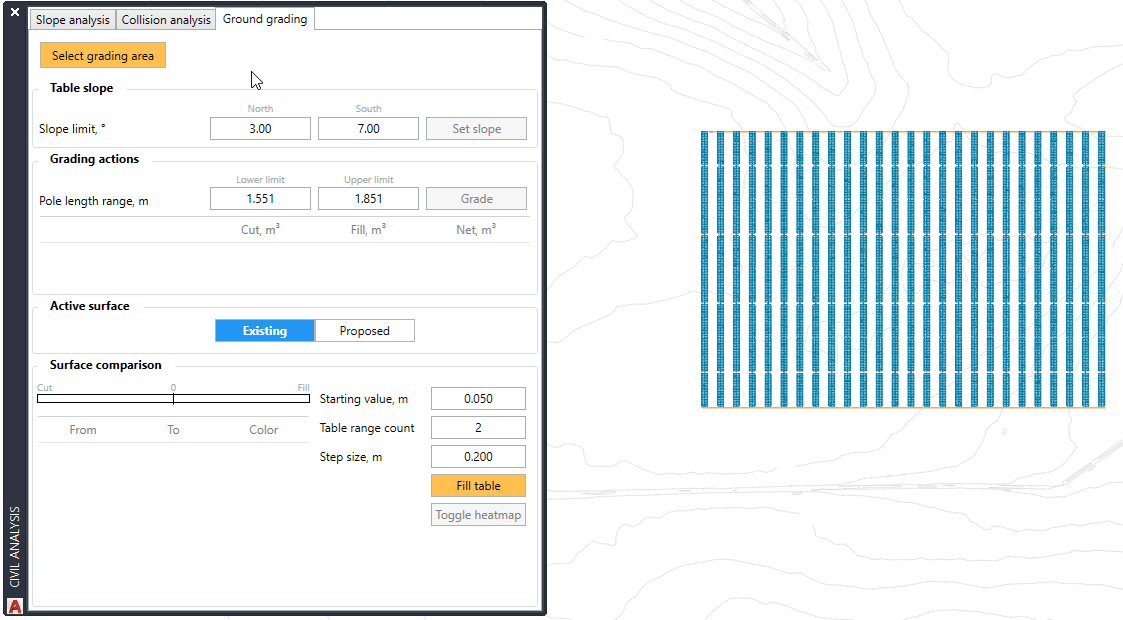The width and height of the screenshot is (1123, 620).
Task: Click the Set slope button
Action: [476, 129]
